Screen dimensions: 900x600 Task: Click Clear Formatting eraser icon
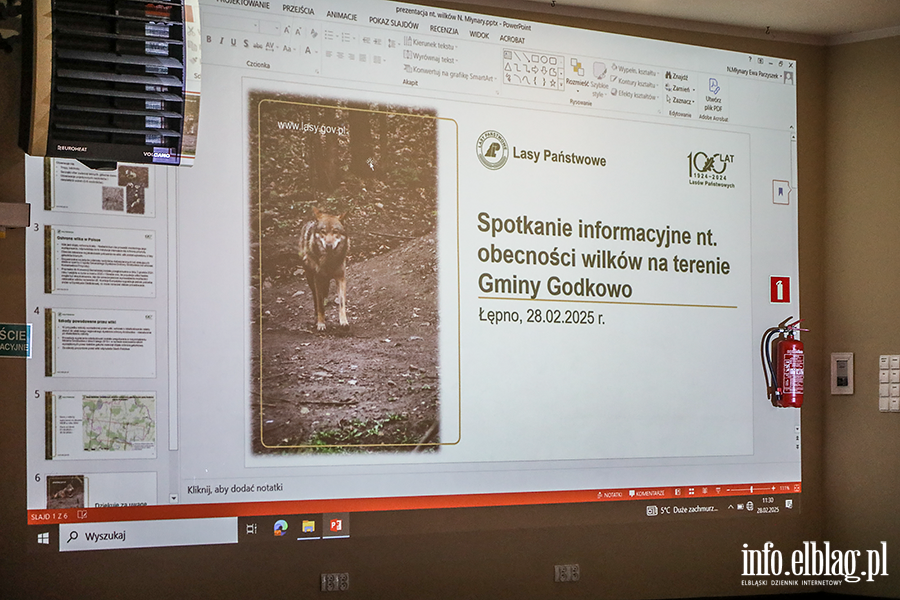pyautogui.click(x=314, y=33)
